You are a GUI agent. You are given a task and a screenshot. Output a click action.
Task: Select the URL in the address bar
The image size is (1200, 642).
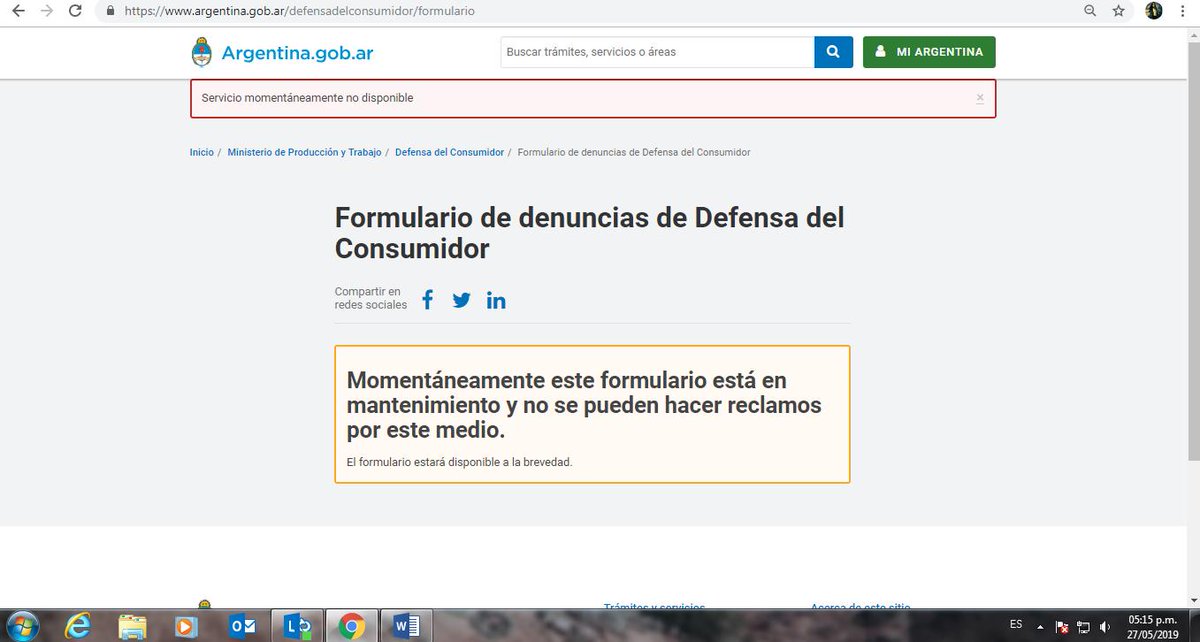coord(299,11)
